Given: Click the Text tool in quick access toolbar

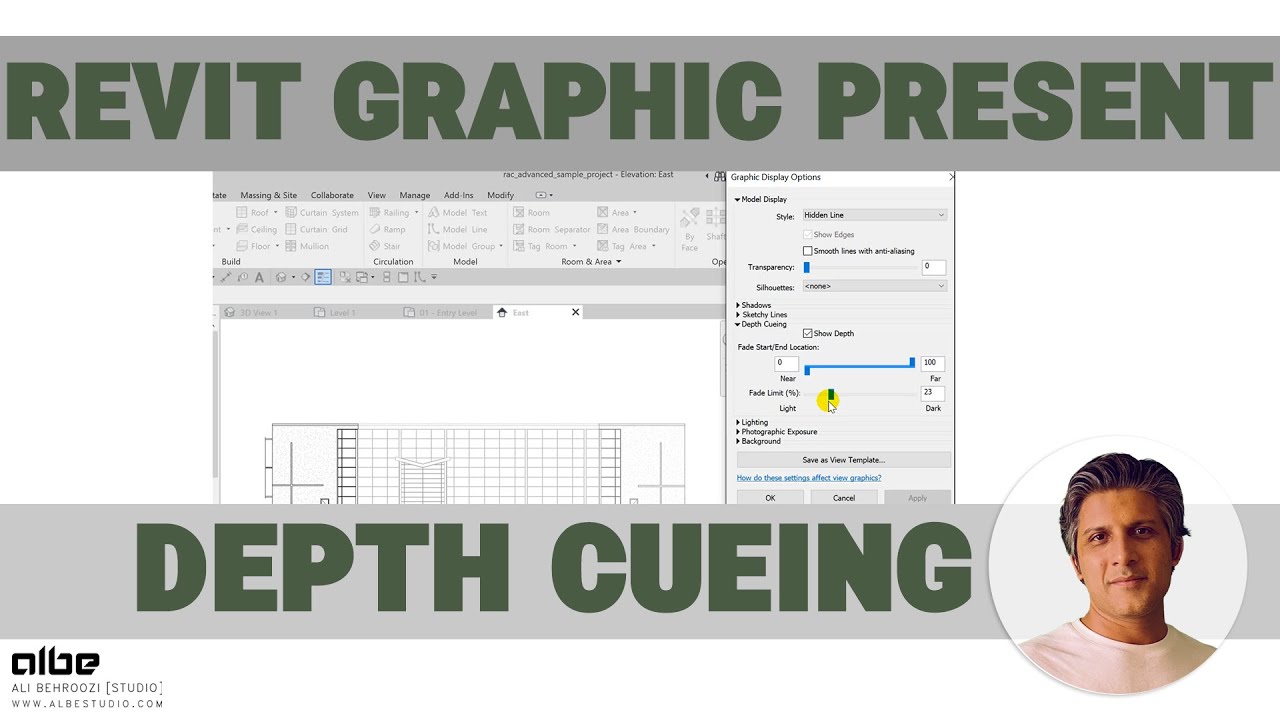Looking at the screenshot, I should [x=259, y=277].
